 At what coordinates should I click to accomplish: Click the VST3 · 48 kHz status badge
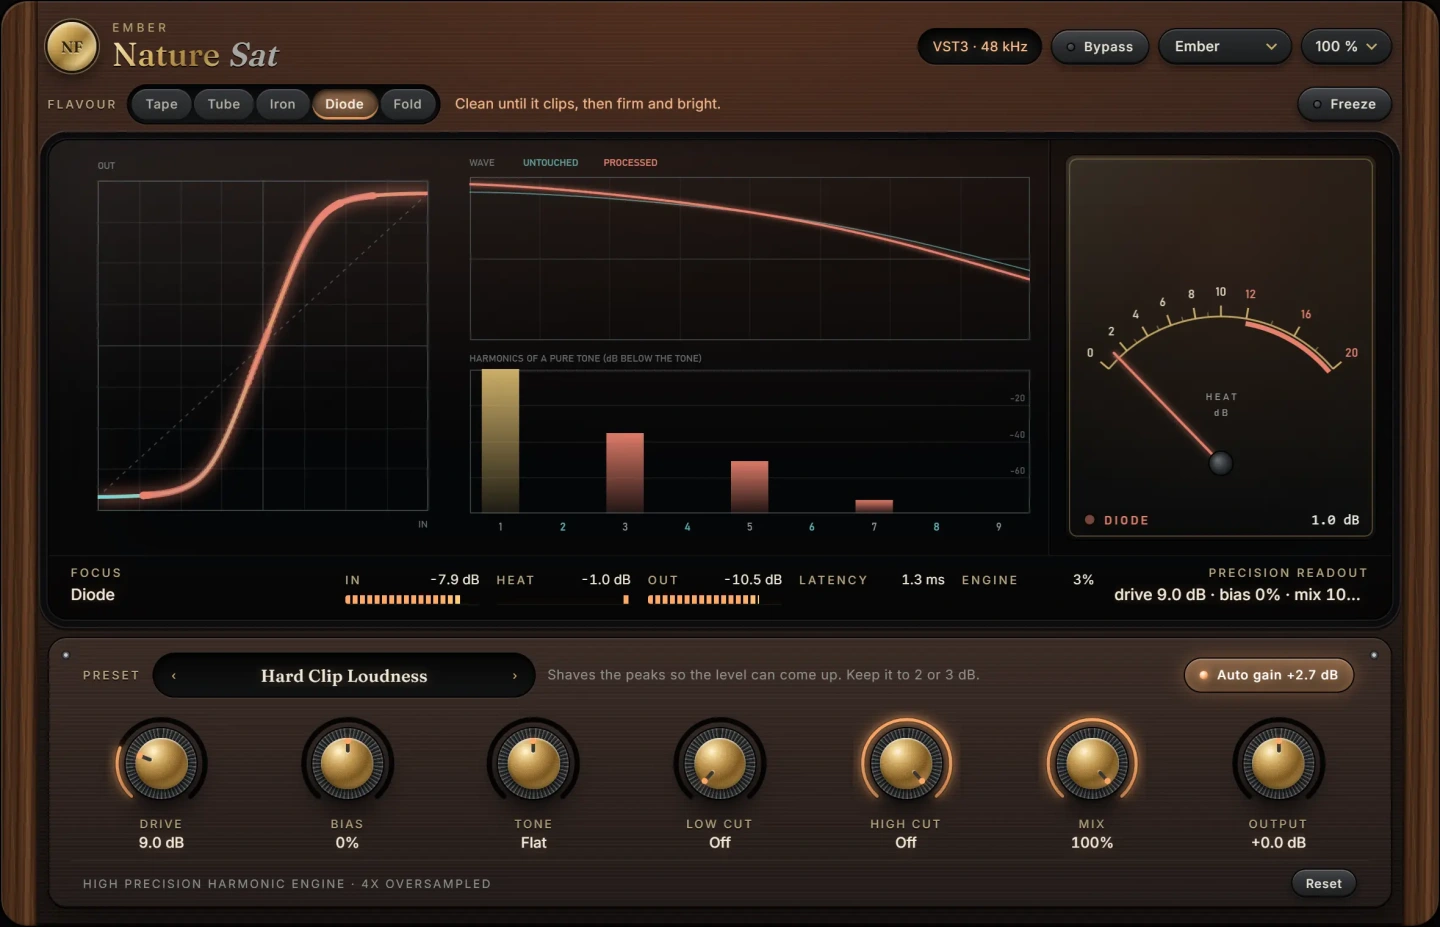(x=980, y=47)
